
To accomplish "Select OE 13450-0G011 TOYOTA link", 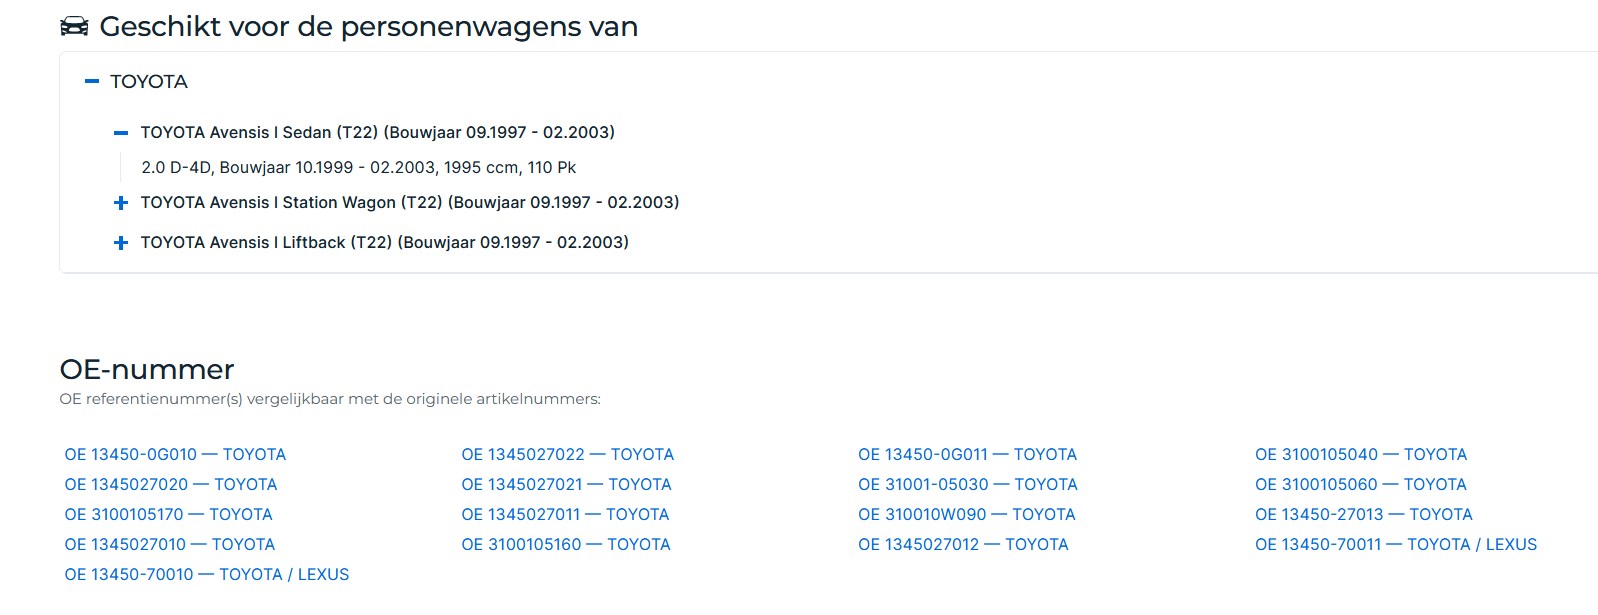I will pyautogui.click(x=967, y=455).
